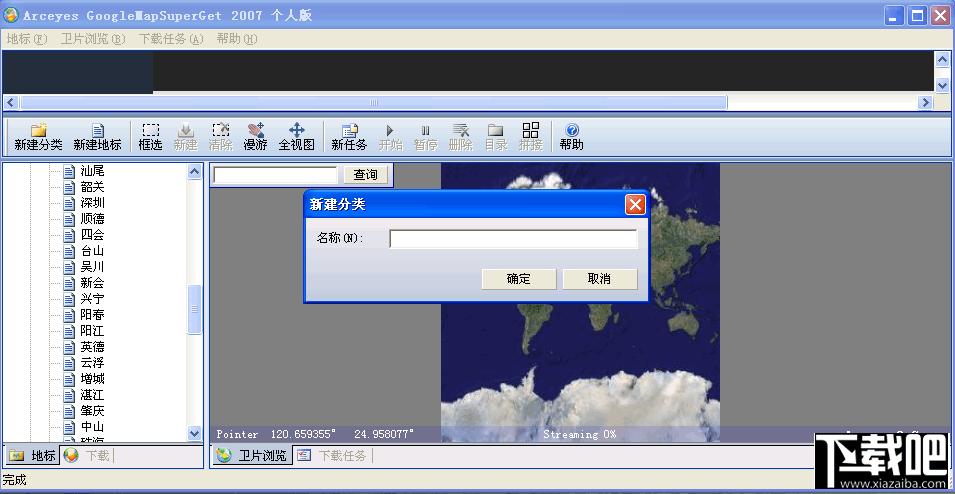955x494 pixels.
Task: Click the 新建 download toolbar icon
Action: [185, 137]
